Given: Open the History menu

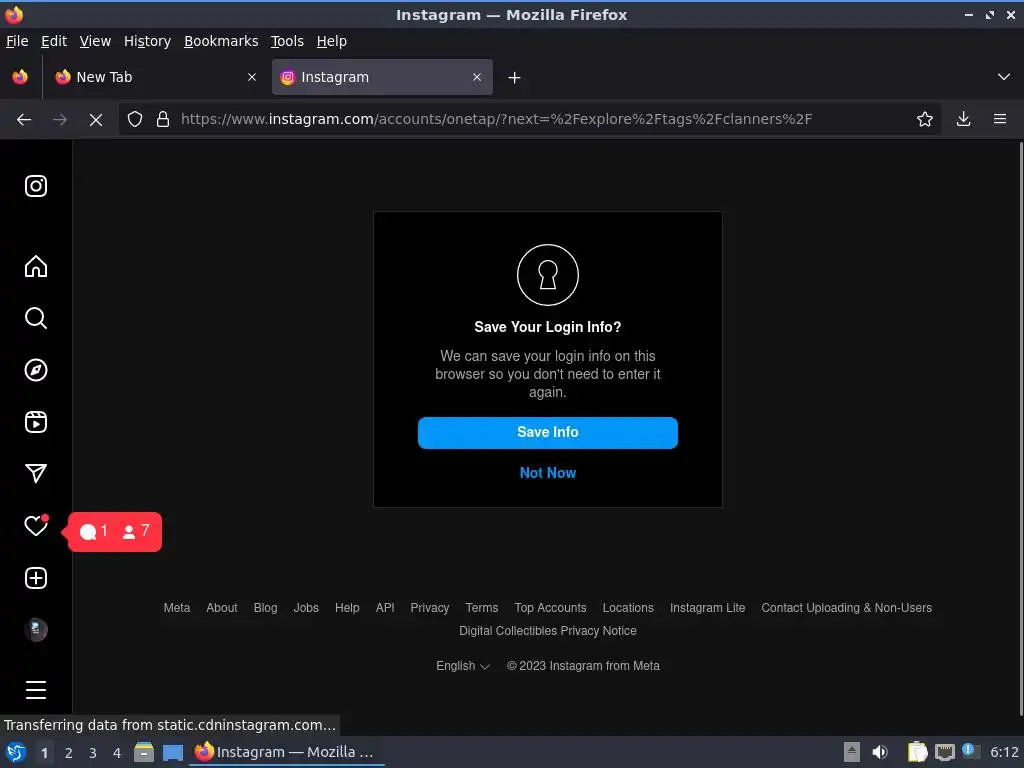Looking at the screenshot, I should click(x=148, y=41).
